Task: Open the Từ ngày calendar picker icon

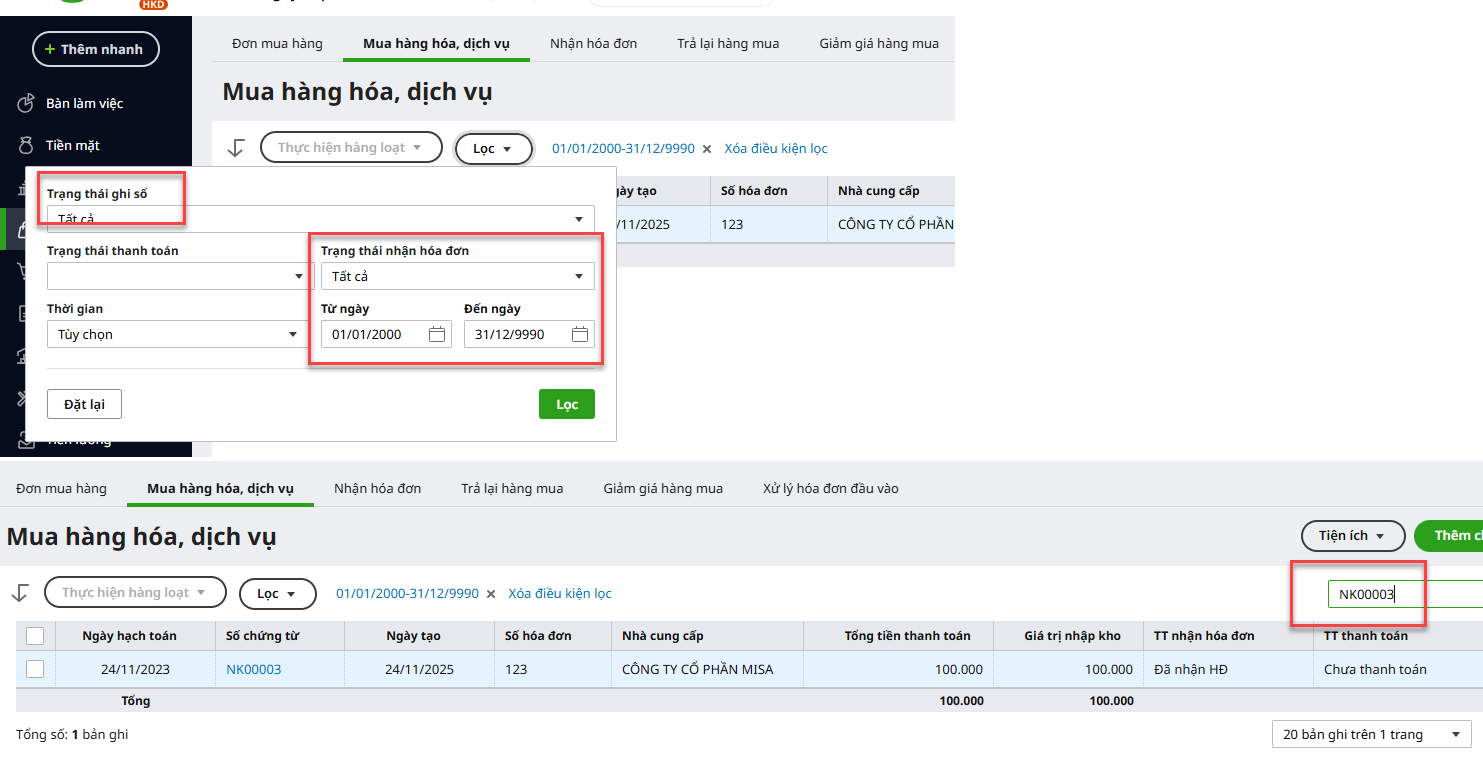Action: click(x=436, y=335)
